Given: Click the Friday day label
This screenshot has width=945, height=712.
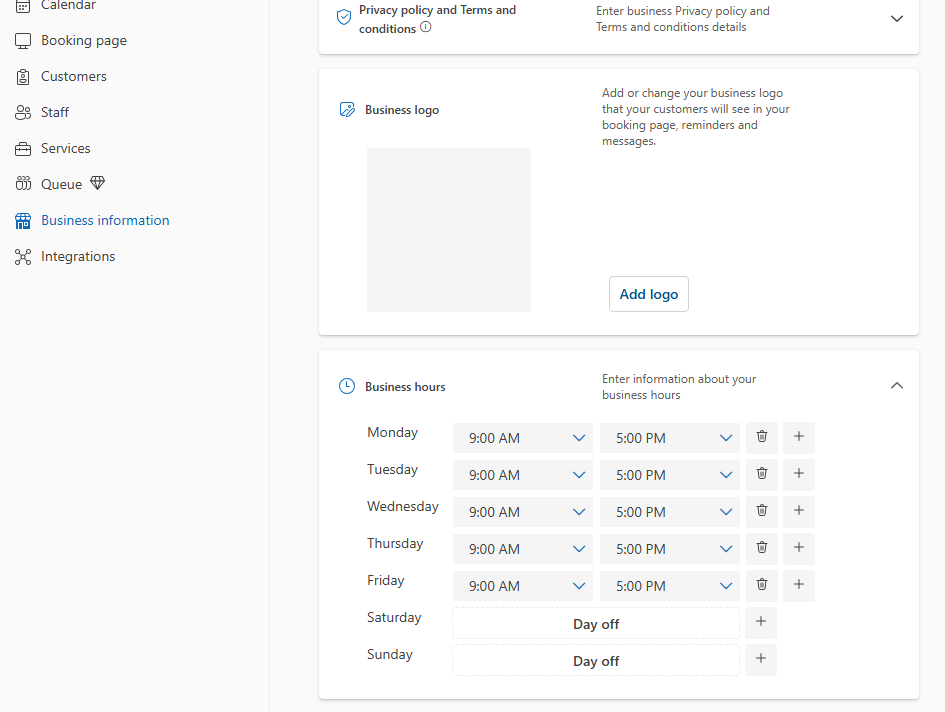Looking at the screenshot, I should pos(386,581).
